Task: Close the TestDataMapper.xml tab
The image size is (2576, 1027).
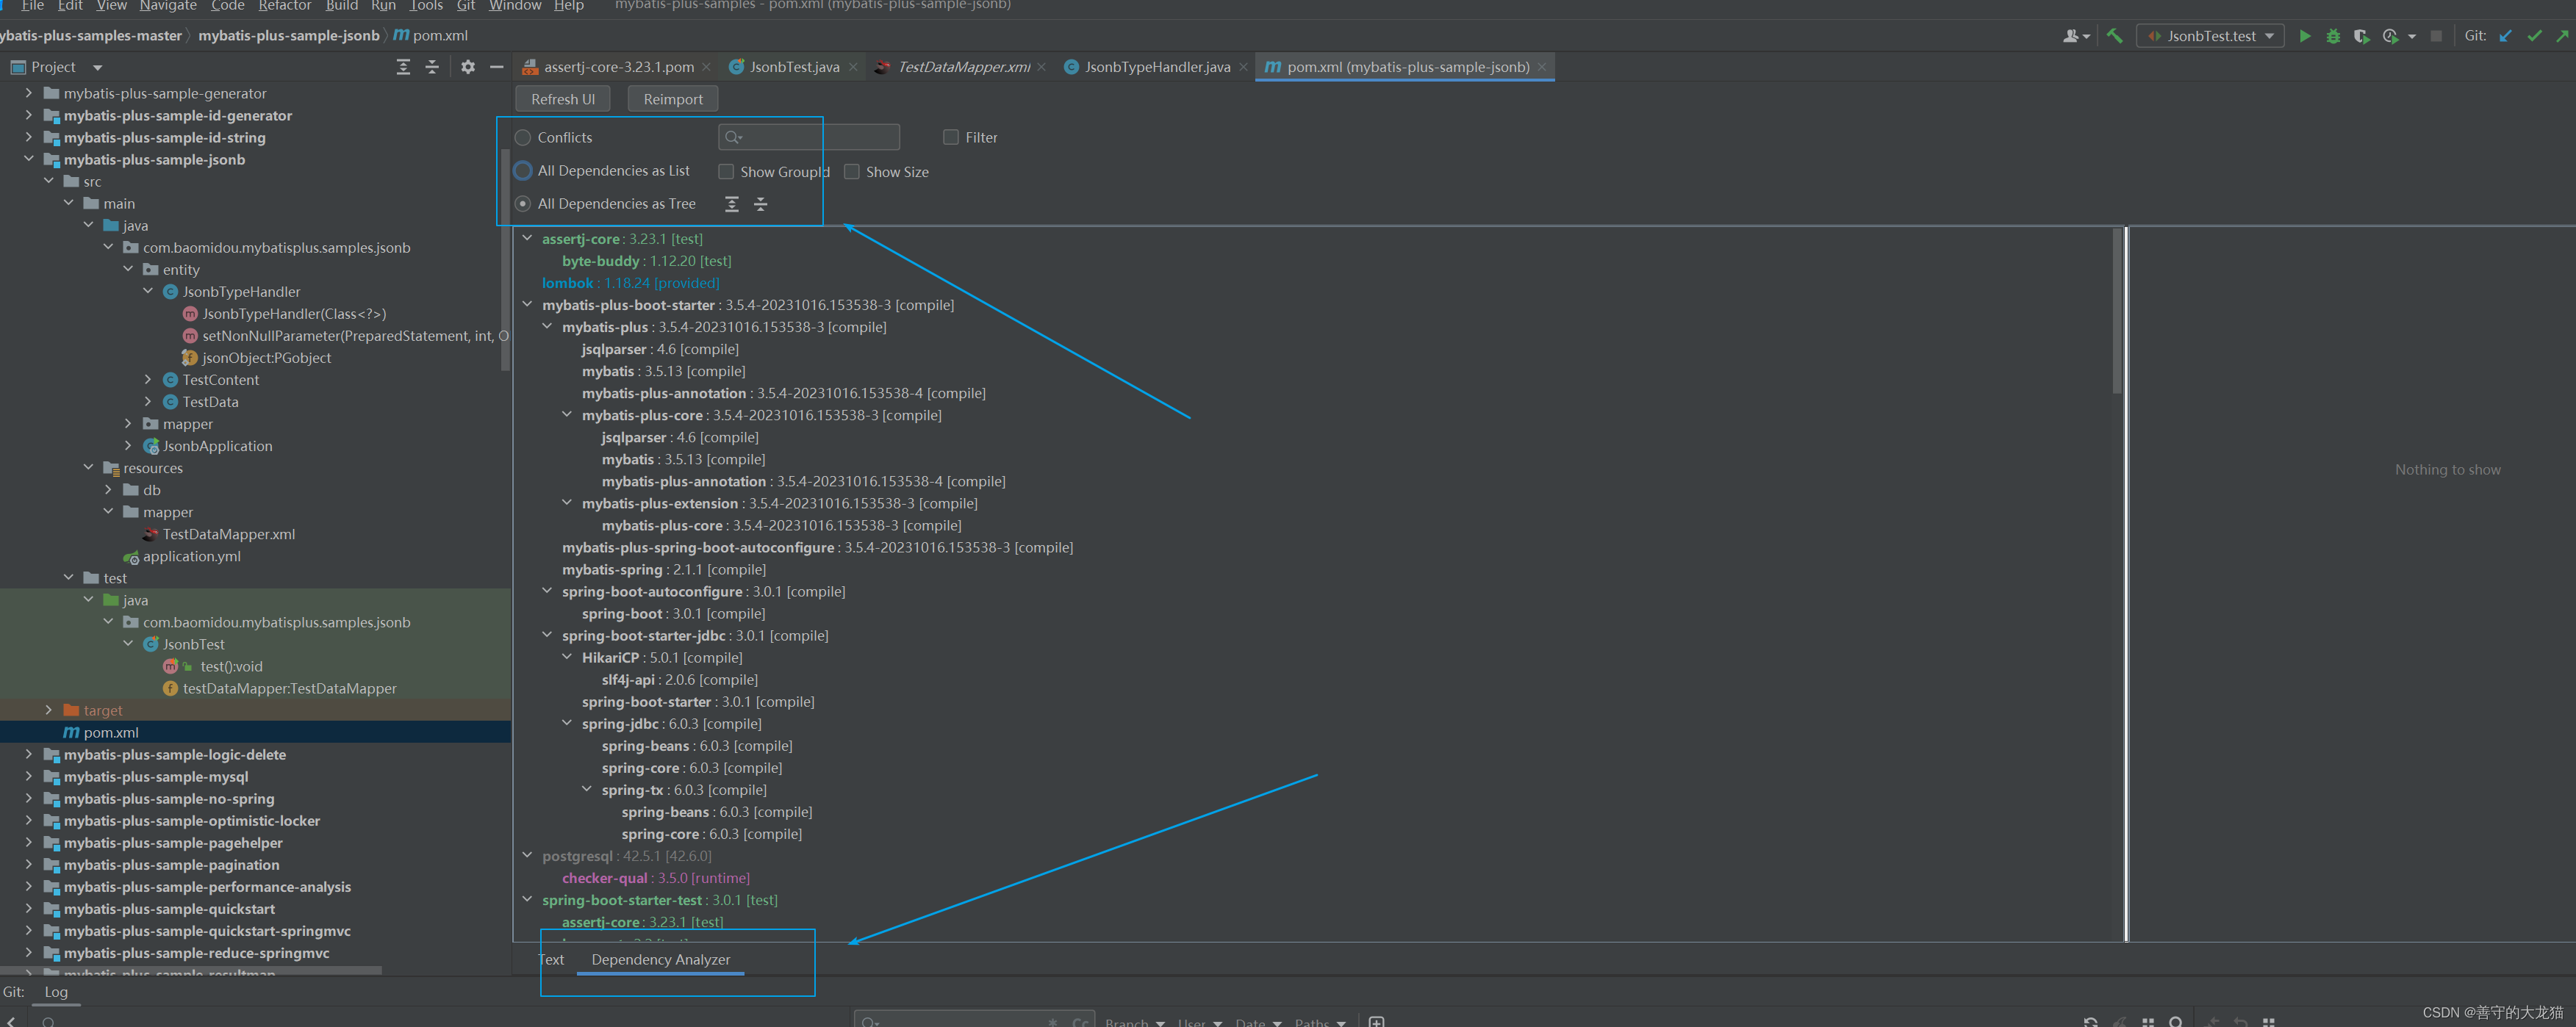Action: [x=1041, y=67]
